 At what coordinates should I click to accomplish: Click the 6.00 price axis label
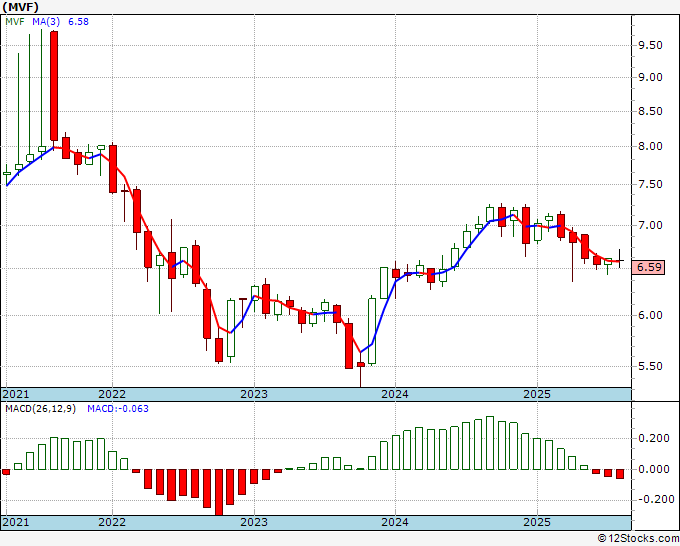[x=650, y=315]
